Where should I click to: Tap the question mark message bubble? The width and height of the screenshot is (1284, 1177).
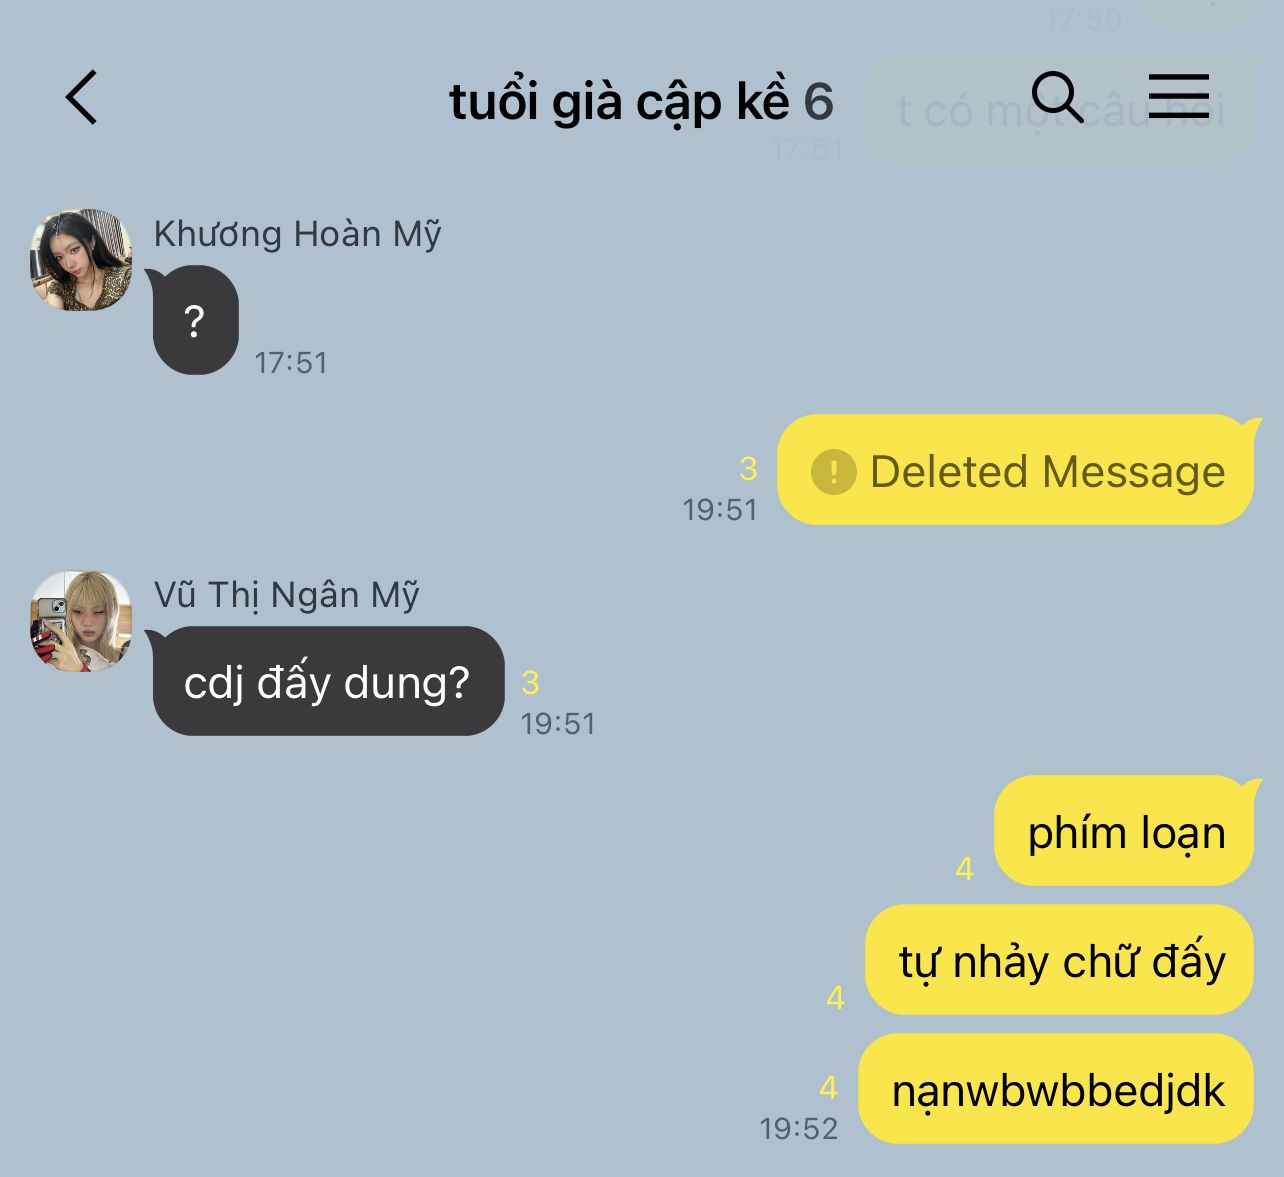coord(195,320)
